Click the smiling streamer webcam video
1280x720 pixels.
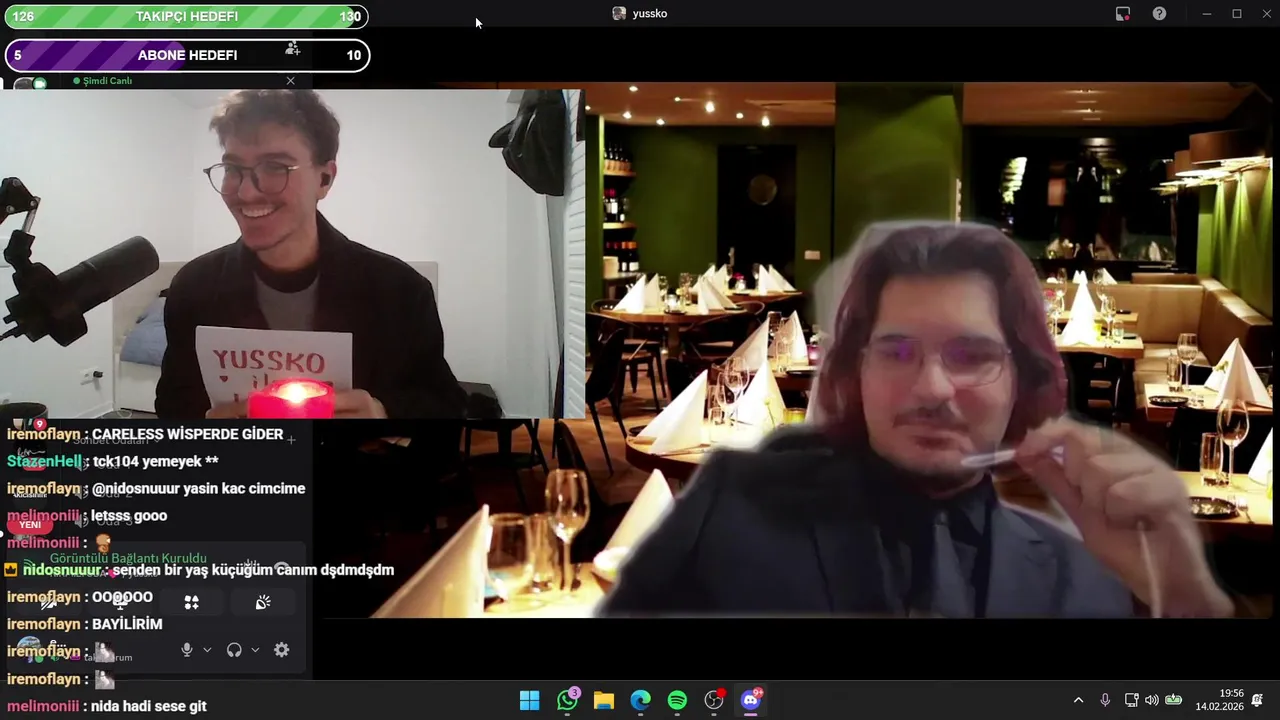pyautogui.click(x=292, y=254)
